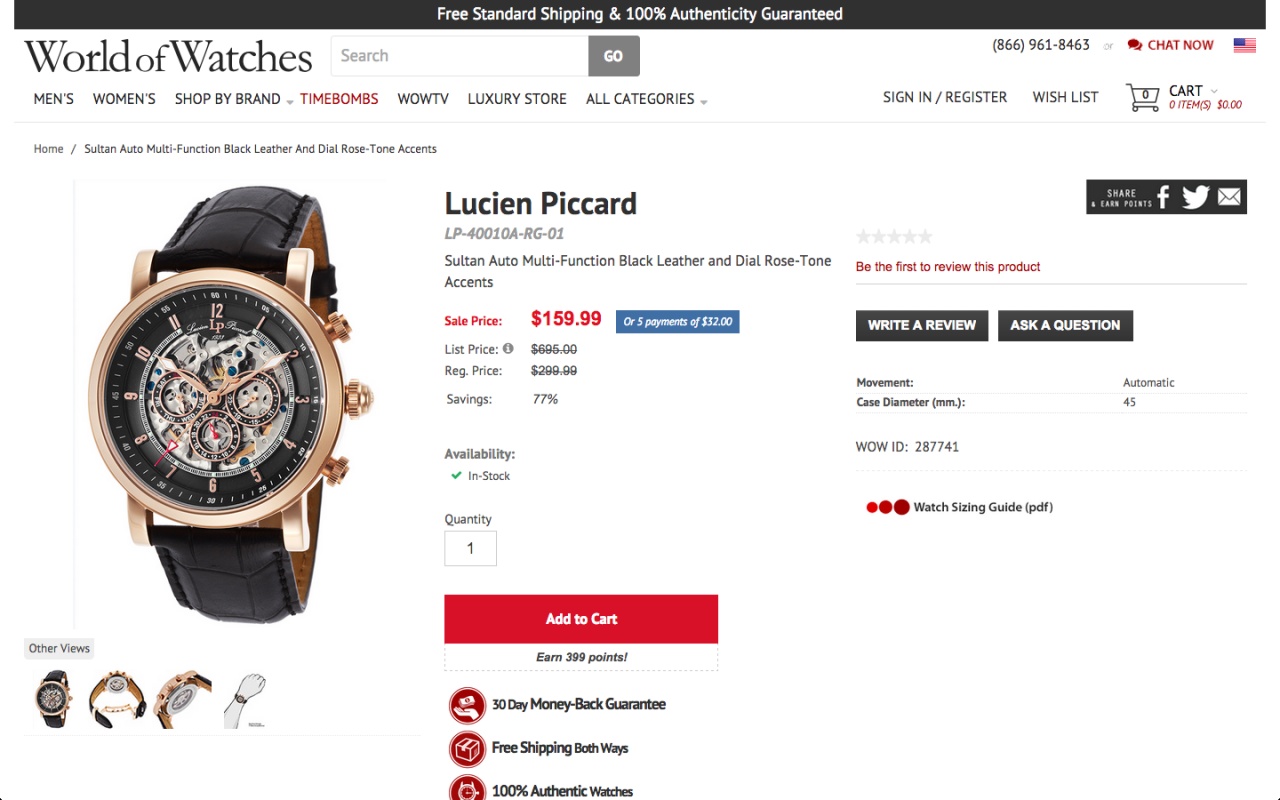Share product by email envelope icon
Screen dimensions: 1280x800
[1229, 197]
